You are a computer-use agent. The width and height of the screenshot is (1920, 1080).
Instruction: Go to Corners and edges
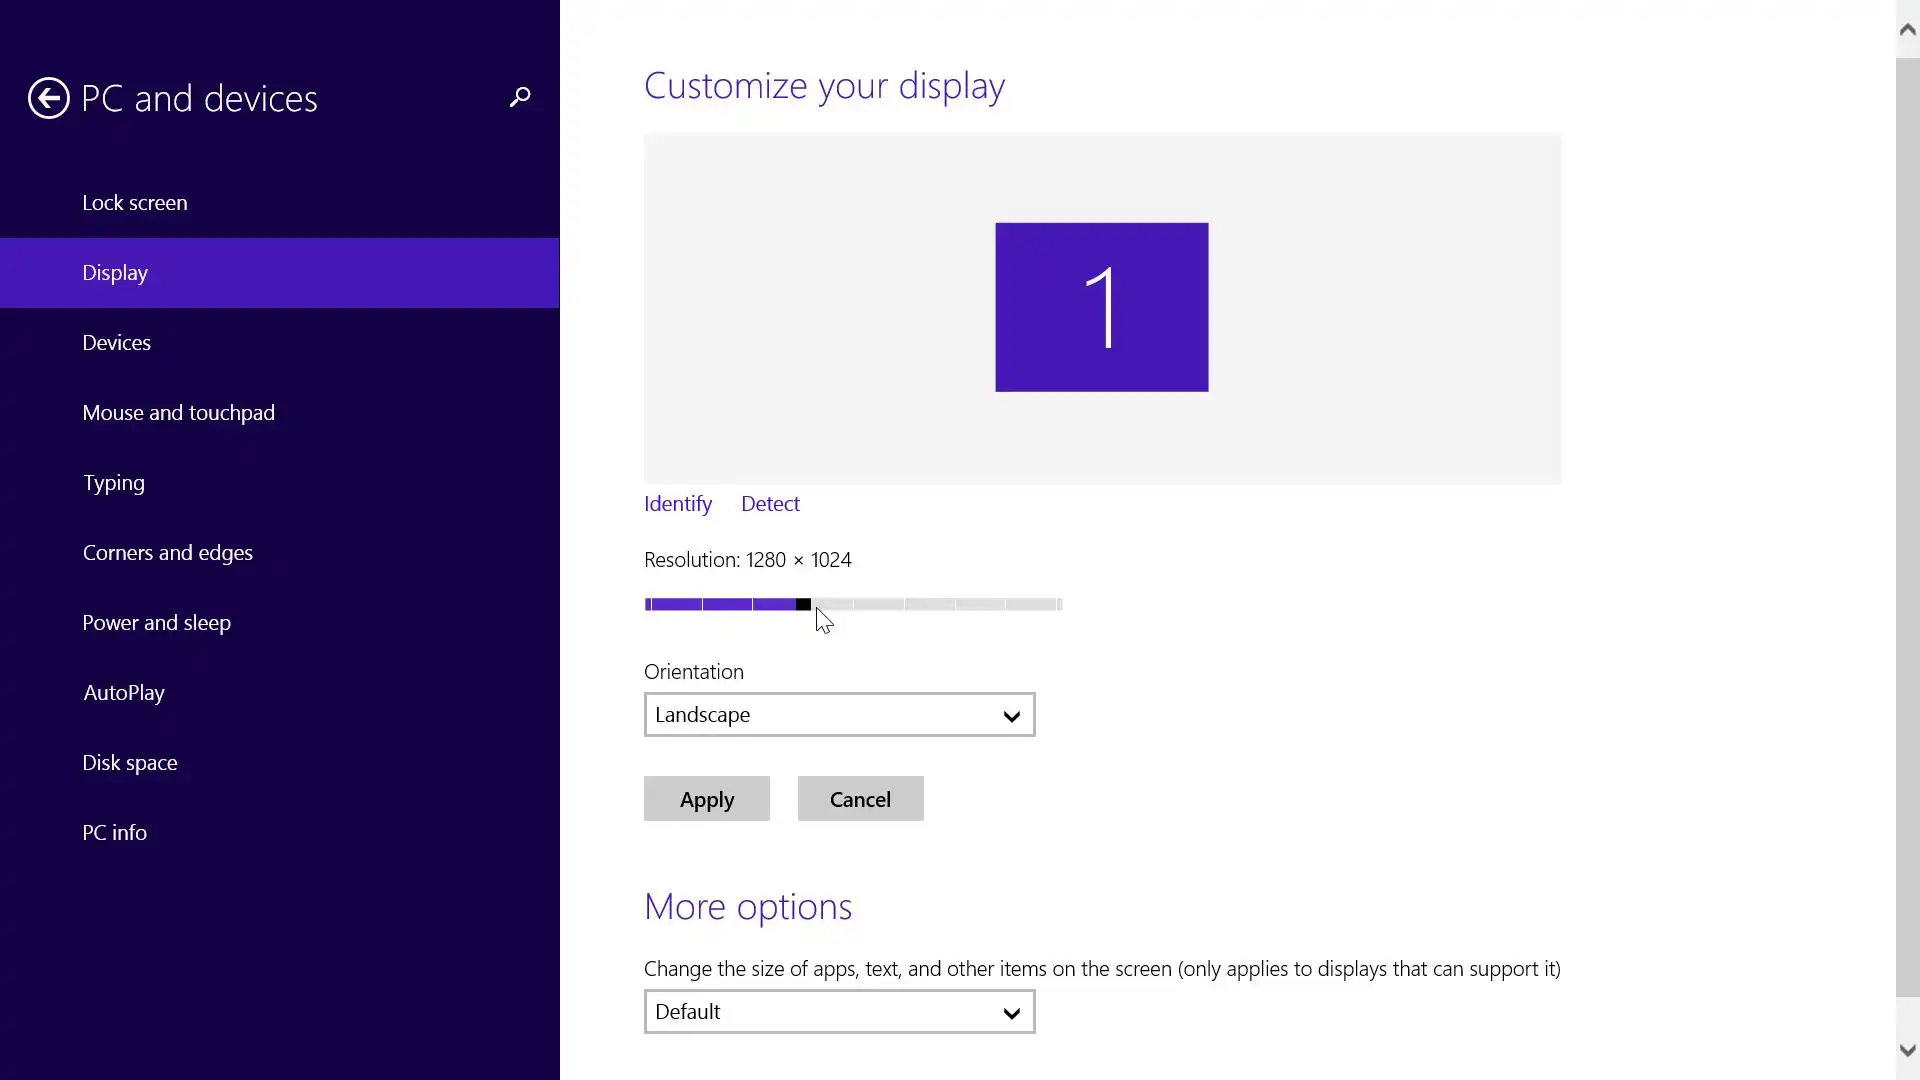point(167,553)
